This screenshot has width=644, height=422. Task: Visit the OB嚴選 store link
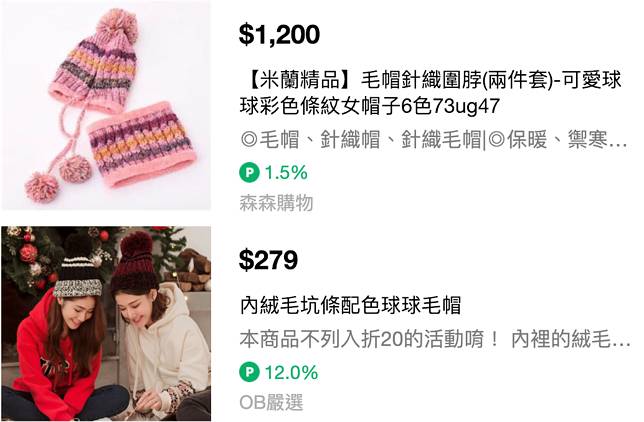(271, 402)
